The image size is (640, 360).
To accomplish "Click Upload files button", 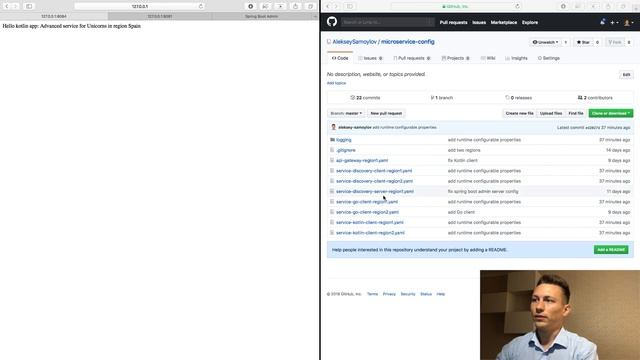I will click(551, 113).
